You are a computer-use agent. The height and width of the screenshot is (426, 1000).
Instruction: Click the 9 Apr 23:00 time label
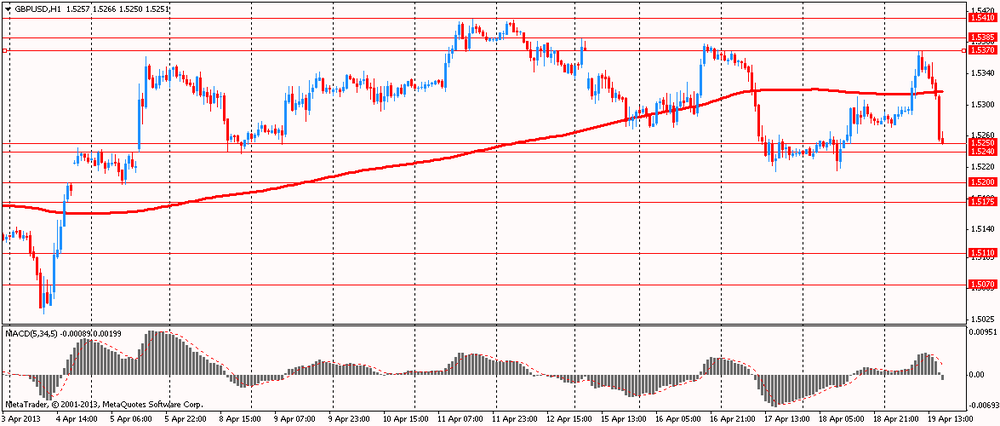coord(348,419)
